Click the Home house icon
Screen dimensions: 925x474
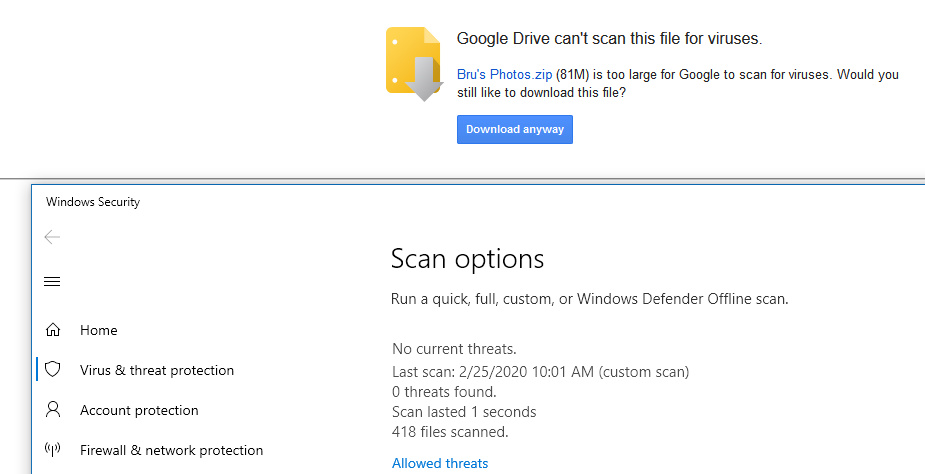click(53, 330)
